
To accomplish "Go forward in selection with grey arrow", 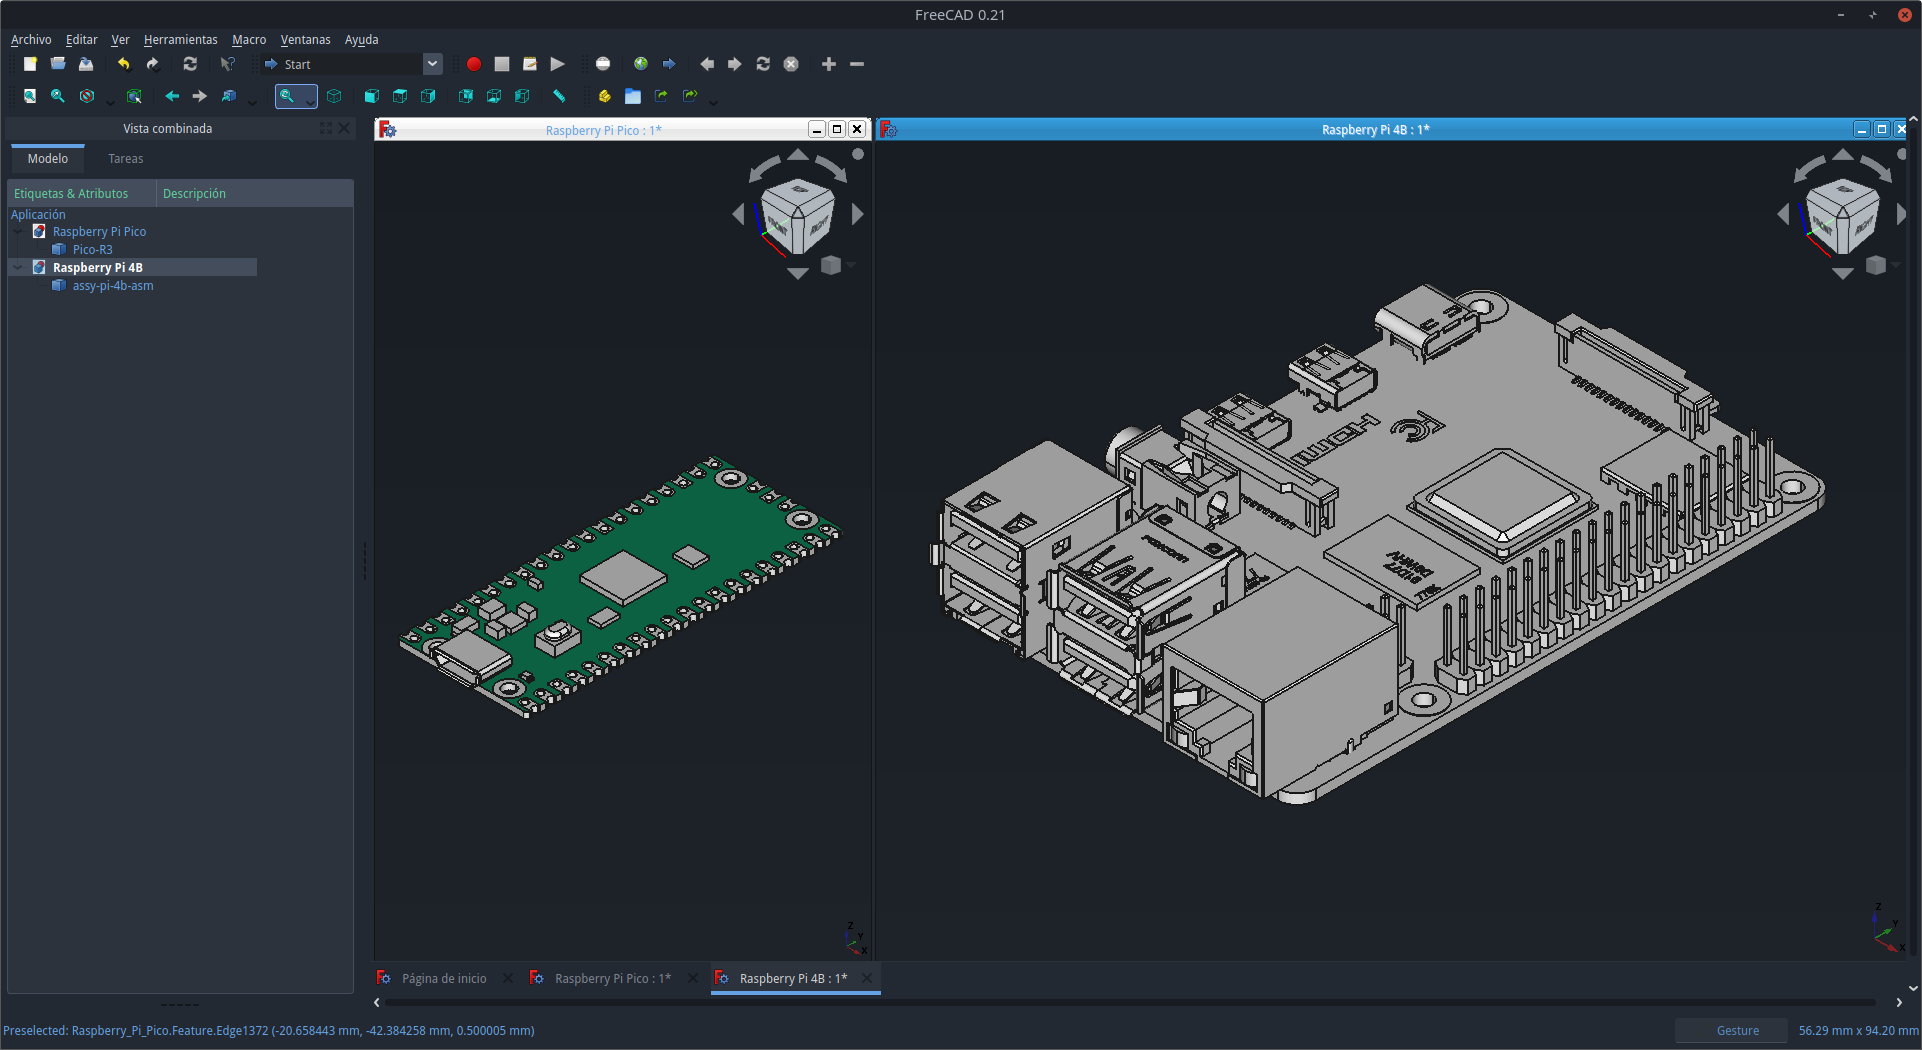I will pyautogui.click(x=200, y=96).
